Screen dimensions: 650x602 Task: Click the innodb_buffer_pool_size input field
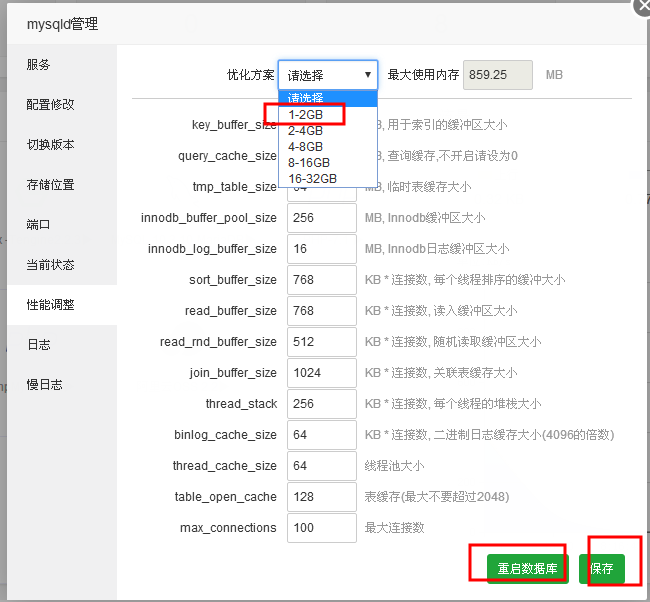pos(322,218)
